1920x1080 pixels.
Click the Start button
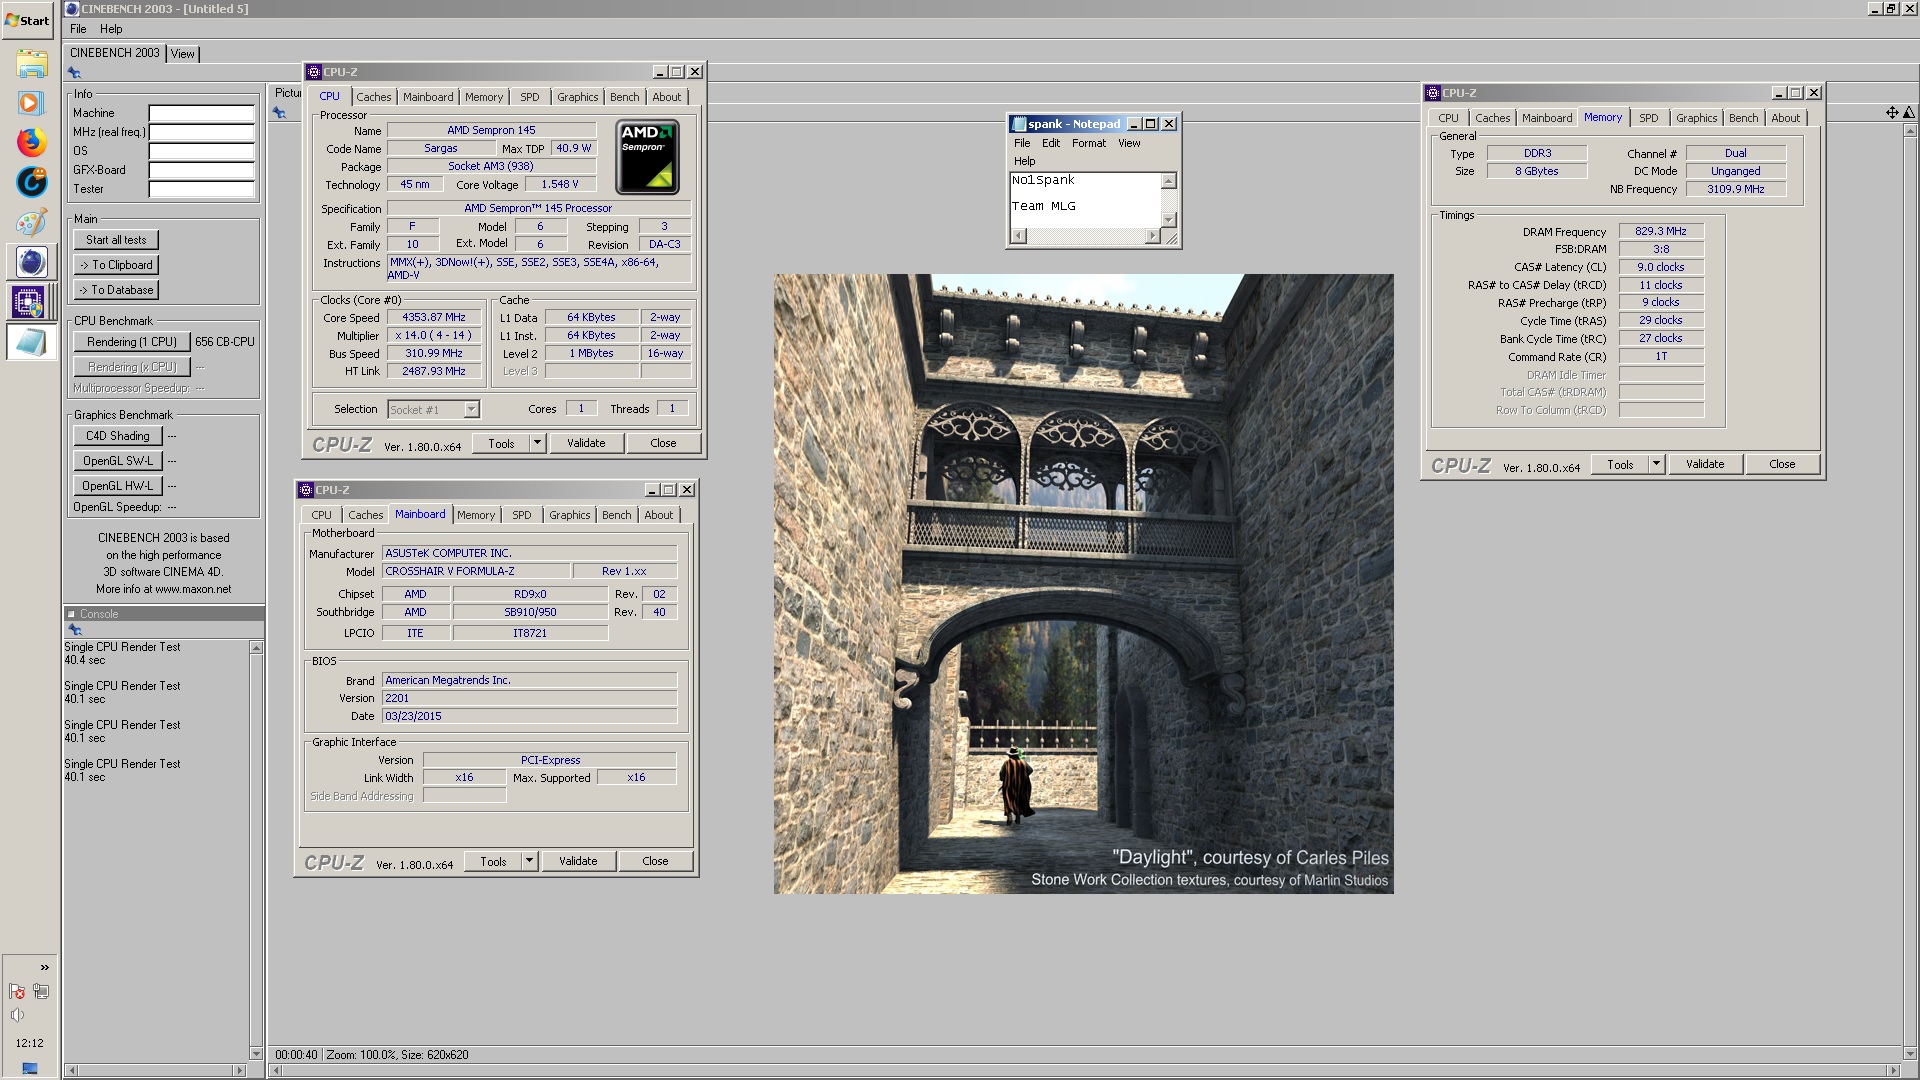coord(27,20)
